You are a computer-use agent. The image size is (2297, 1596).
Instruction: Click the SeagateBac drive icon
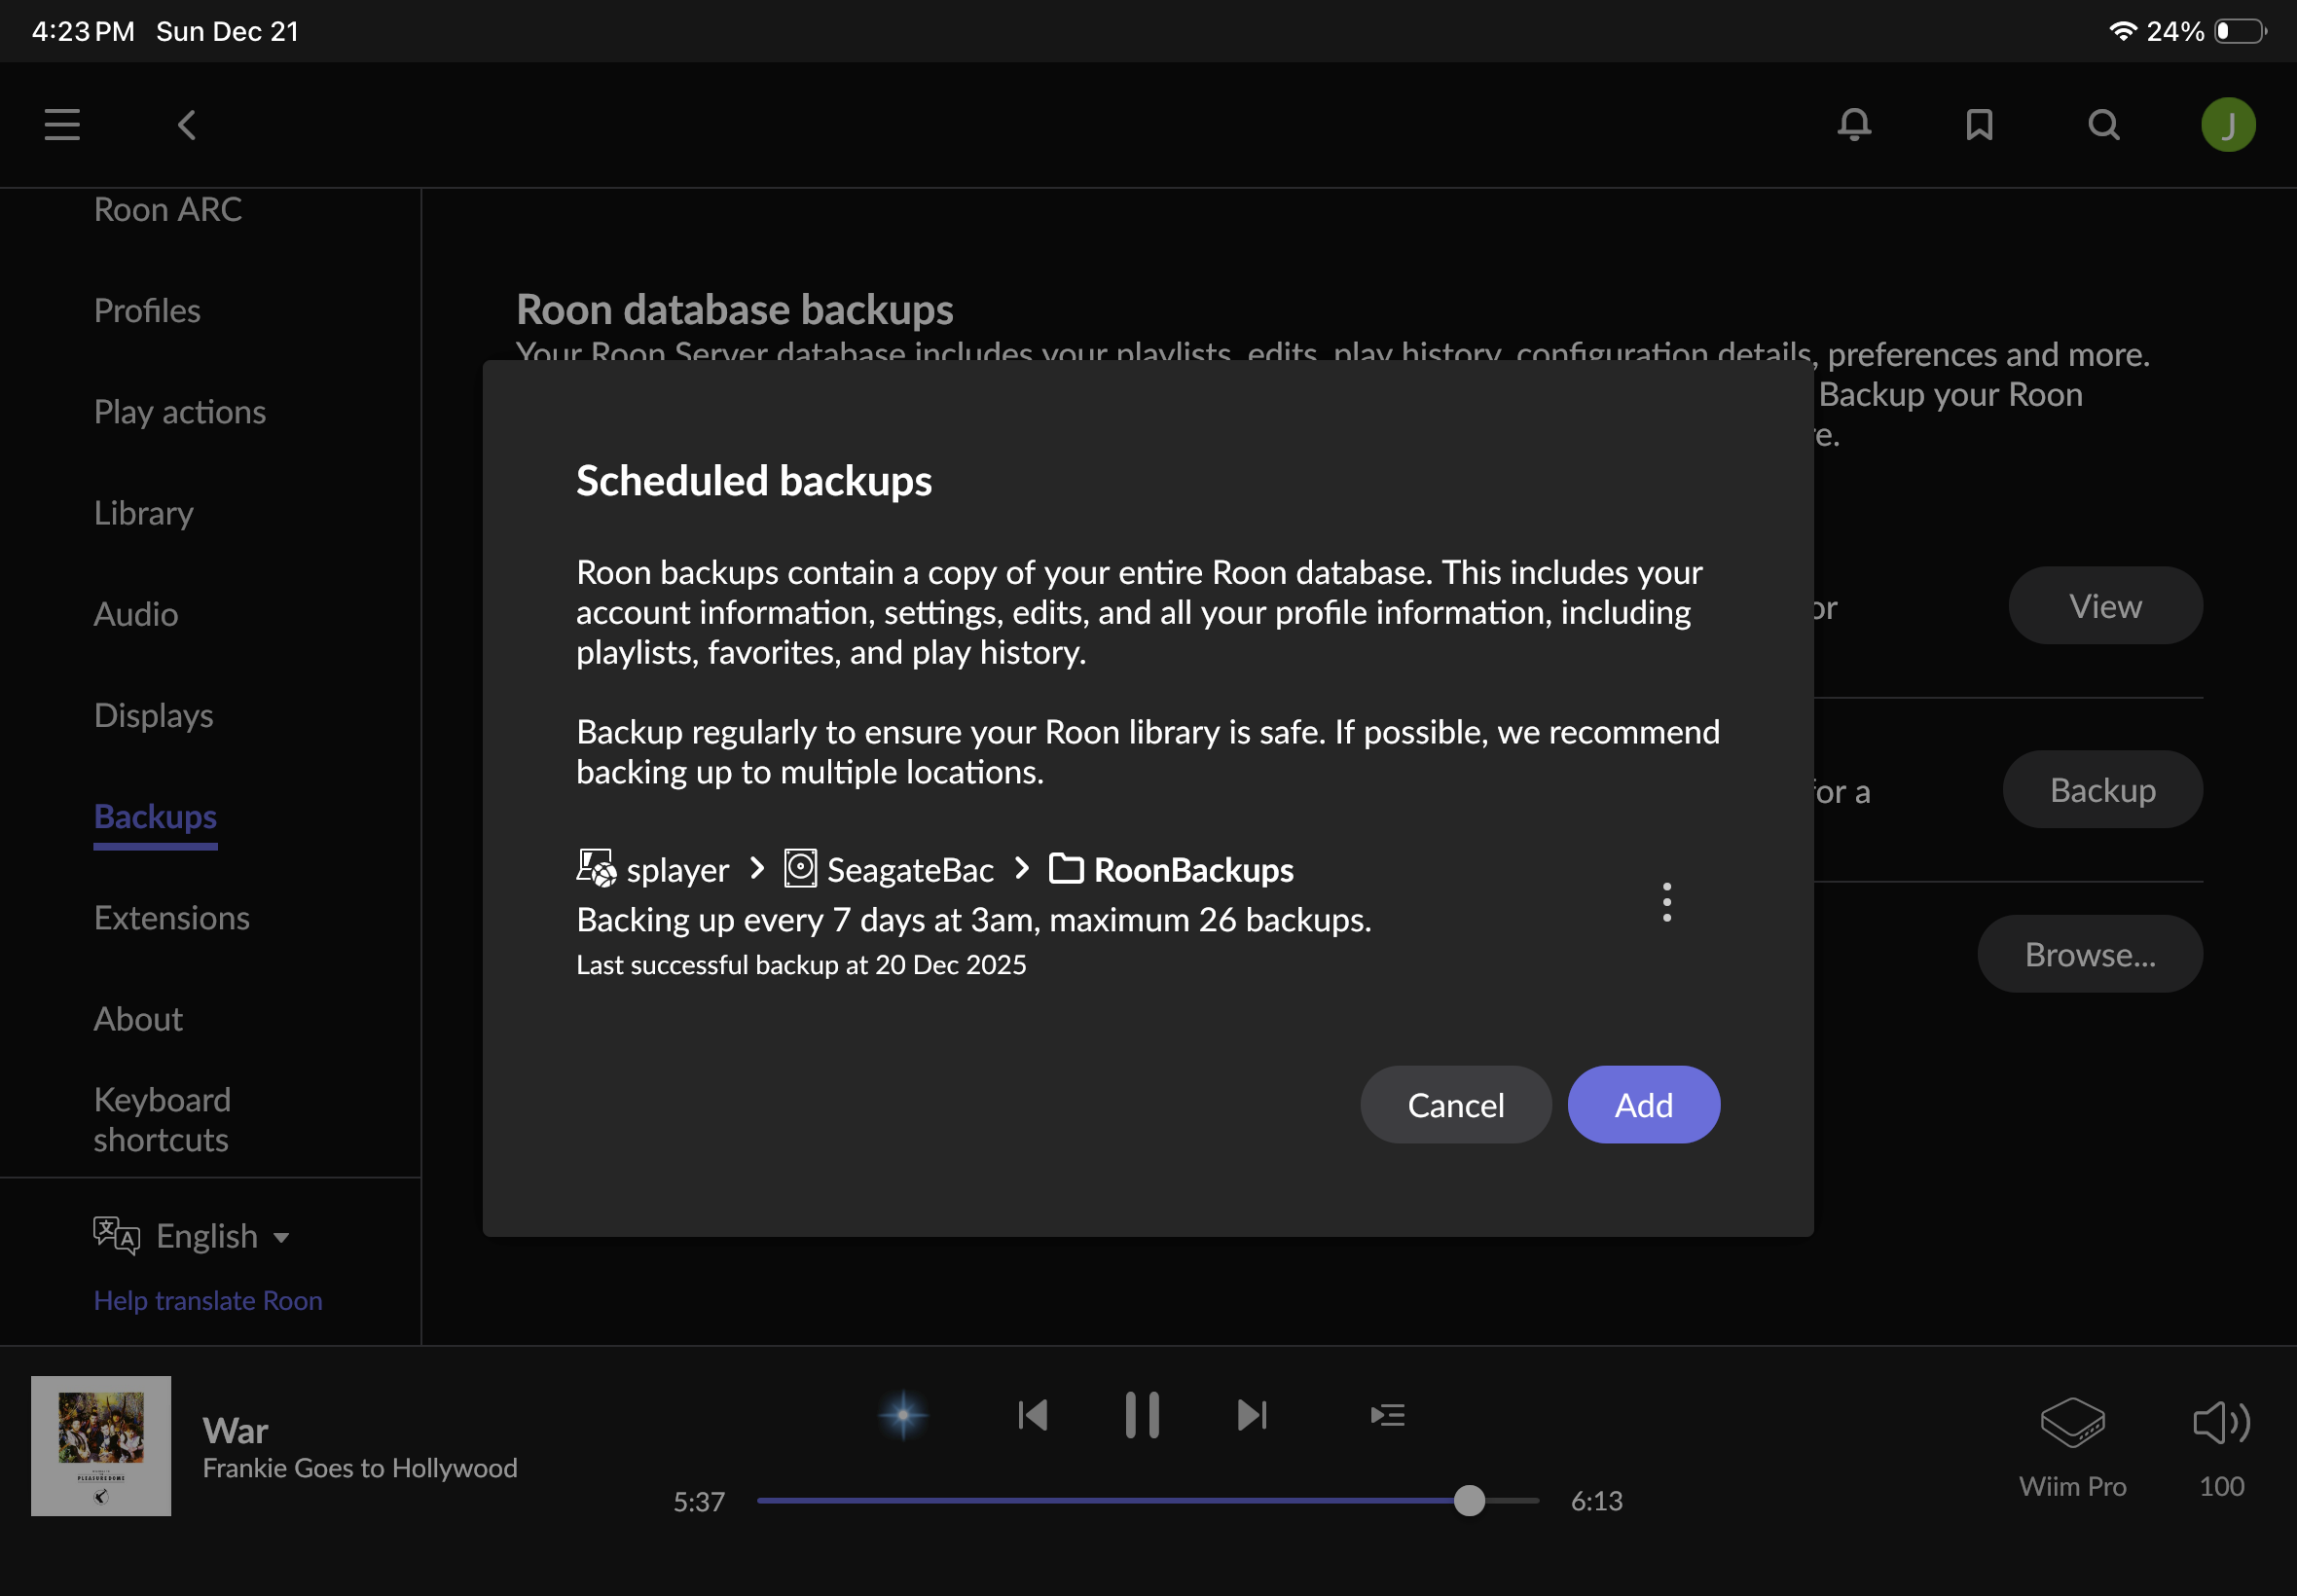[800, 868]
